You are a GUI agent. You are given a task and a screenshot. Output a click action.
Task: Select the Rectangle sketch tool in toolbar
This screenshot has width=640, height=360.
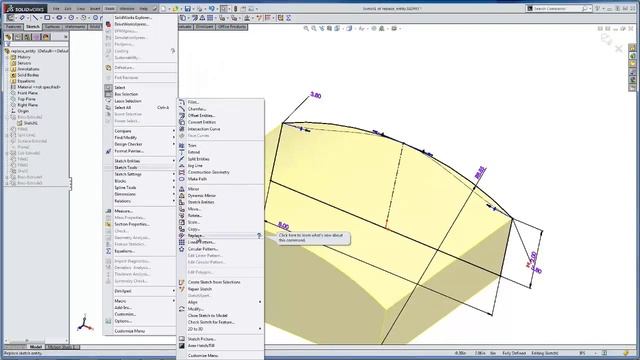pos(47,18)
